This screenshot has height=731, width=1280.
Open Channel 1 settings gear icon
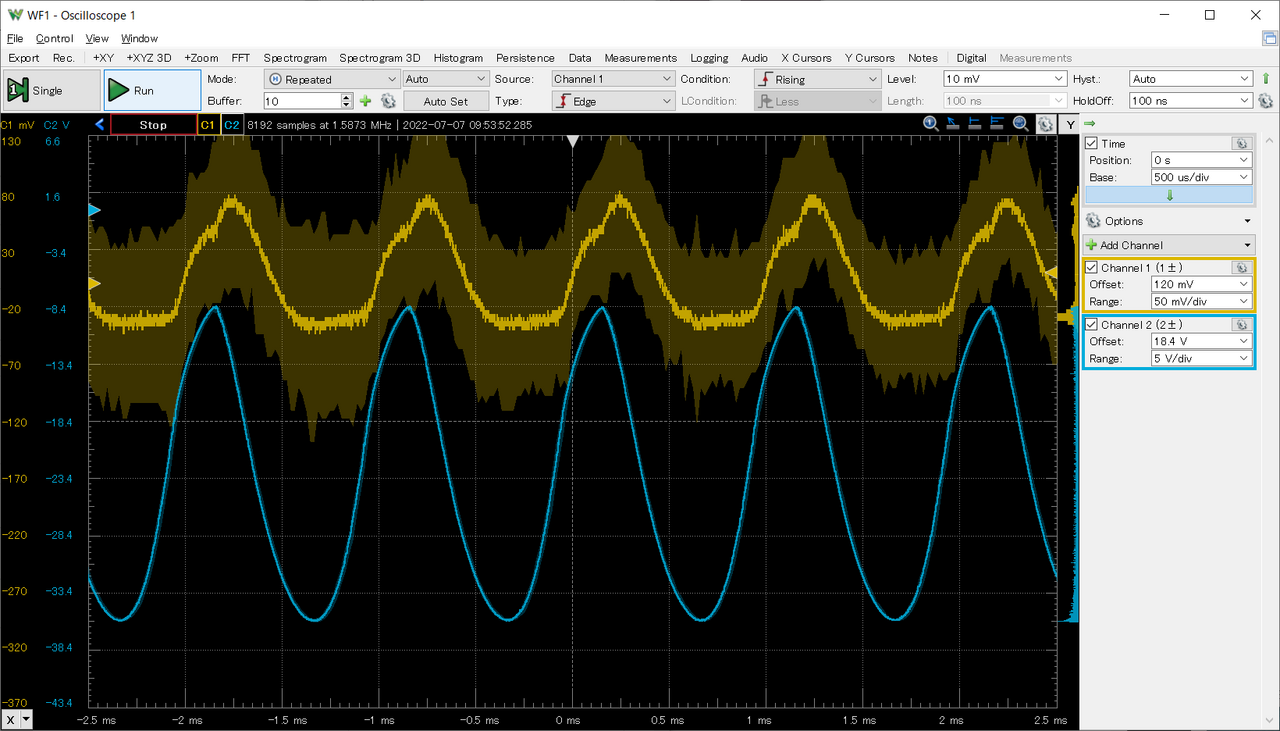click(1241, 268)
